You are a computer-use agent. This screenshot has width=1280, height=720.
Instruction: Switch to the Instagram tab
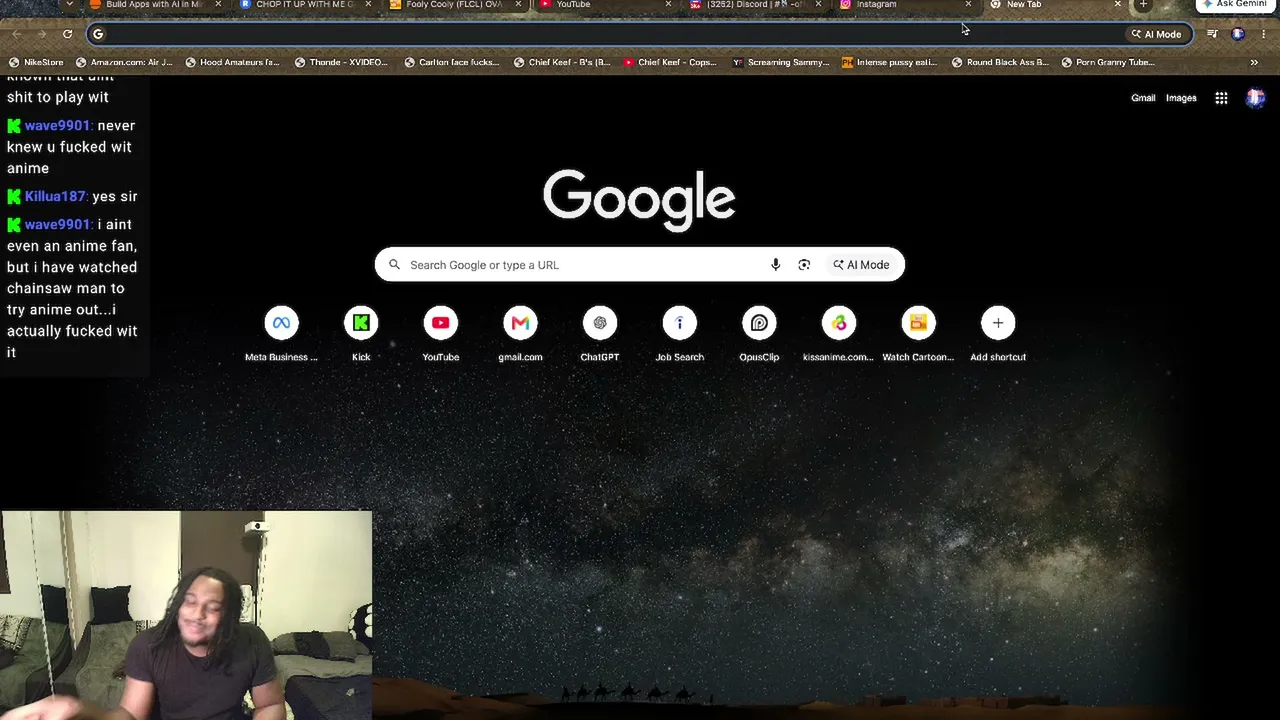click(x=905, y=4)
